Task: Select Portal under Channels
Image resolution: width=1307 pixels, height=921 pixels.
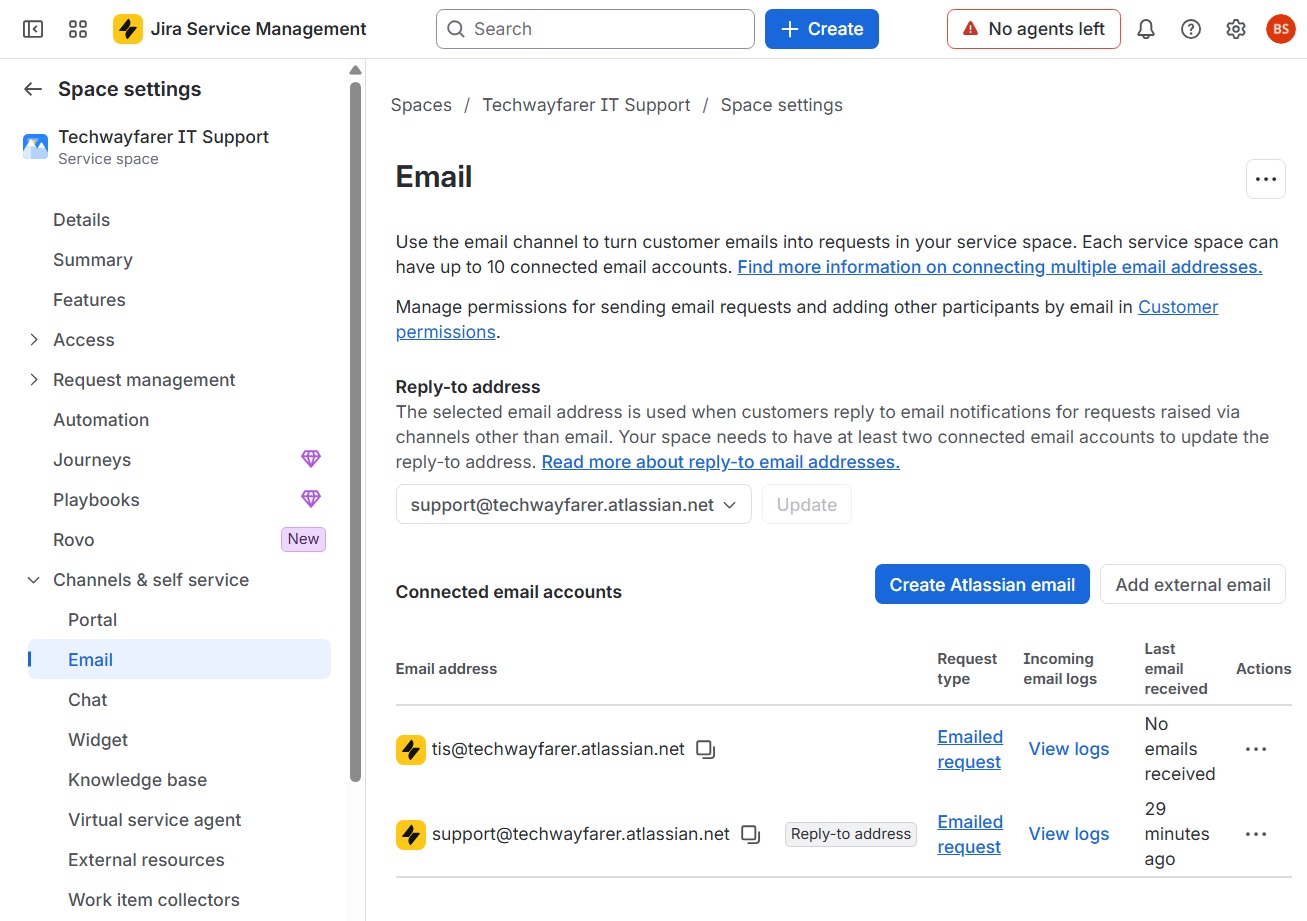Action: 93,620
